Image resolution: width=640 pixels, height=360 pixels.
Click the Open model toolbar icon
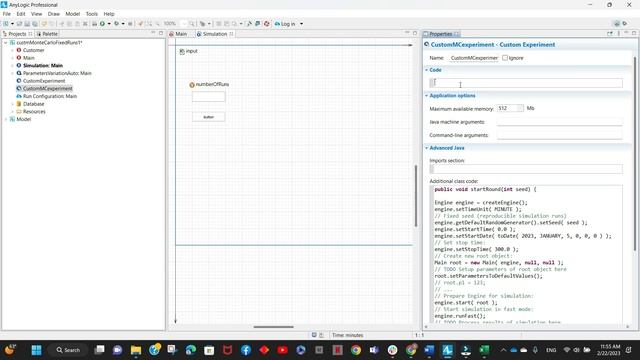pos(19,24)
